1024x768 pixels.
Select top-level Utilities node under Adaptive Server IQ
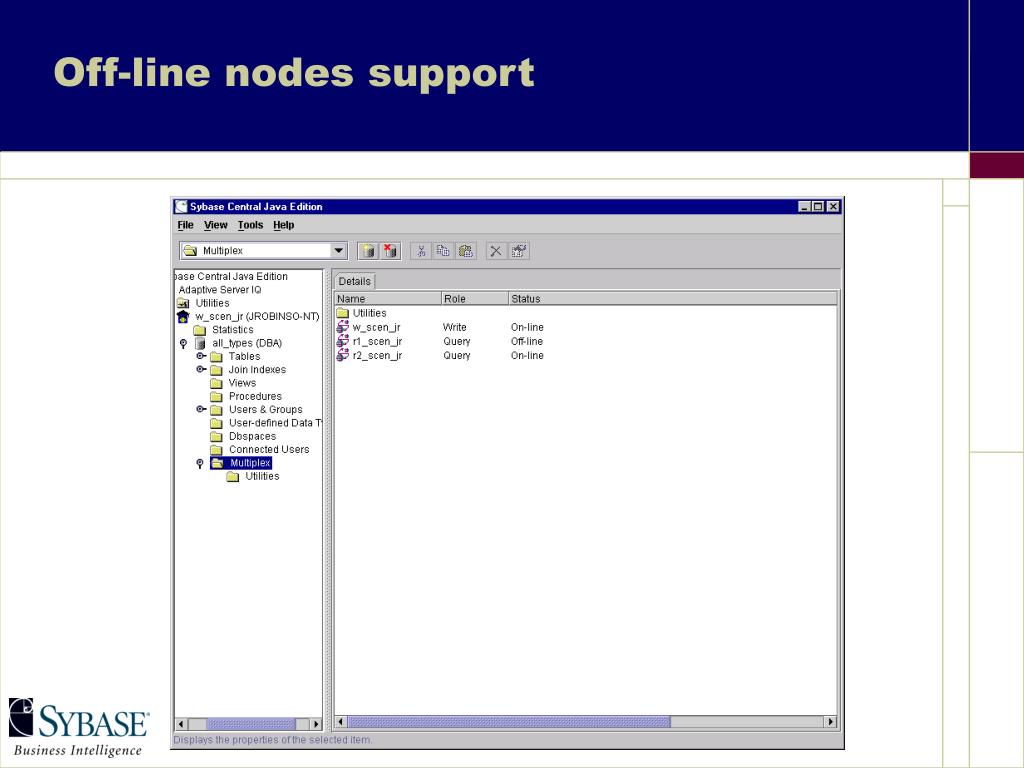pyautogui.click(x=212, y=303)
